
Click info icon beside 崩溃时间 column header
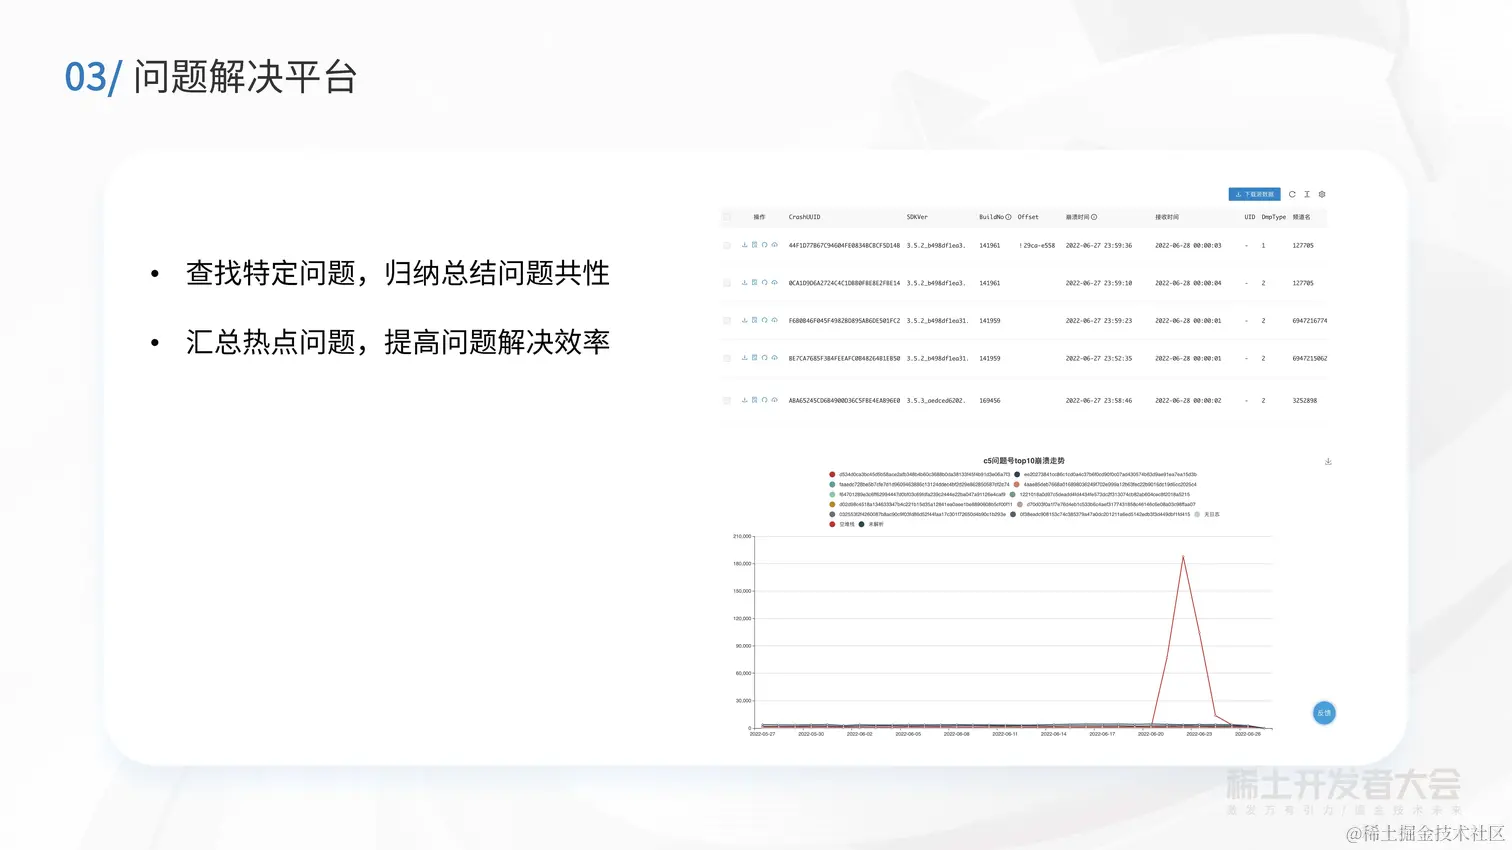click(1094, 217)
